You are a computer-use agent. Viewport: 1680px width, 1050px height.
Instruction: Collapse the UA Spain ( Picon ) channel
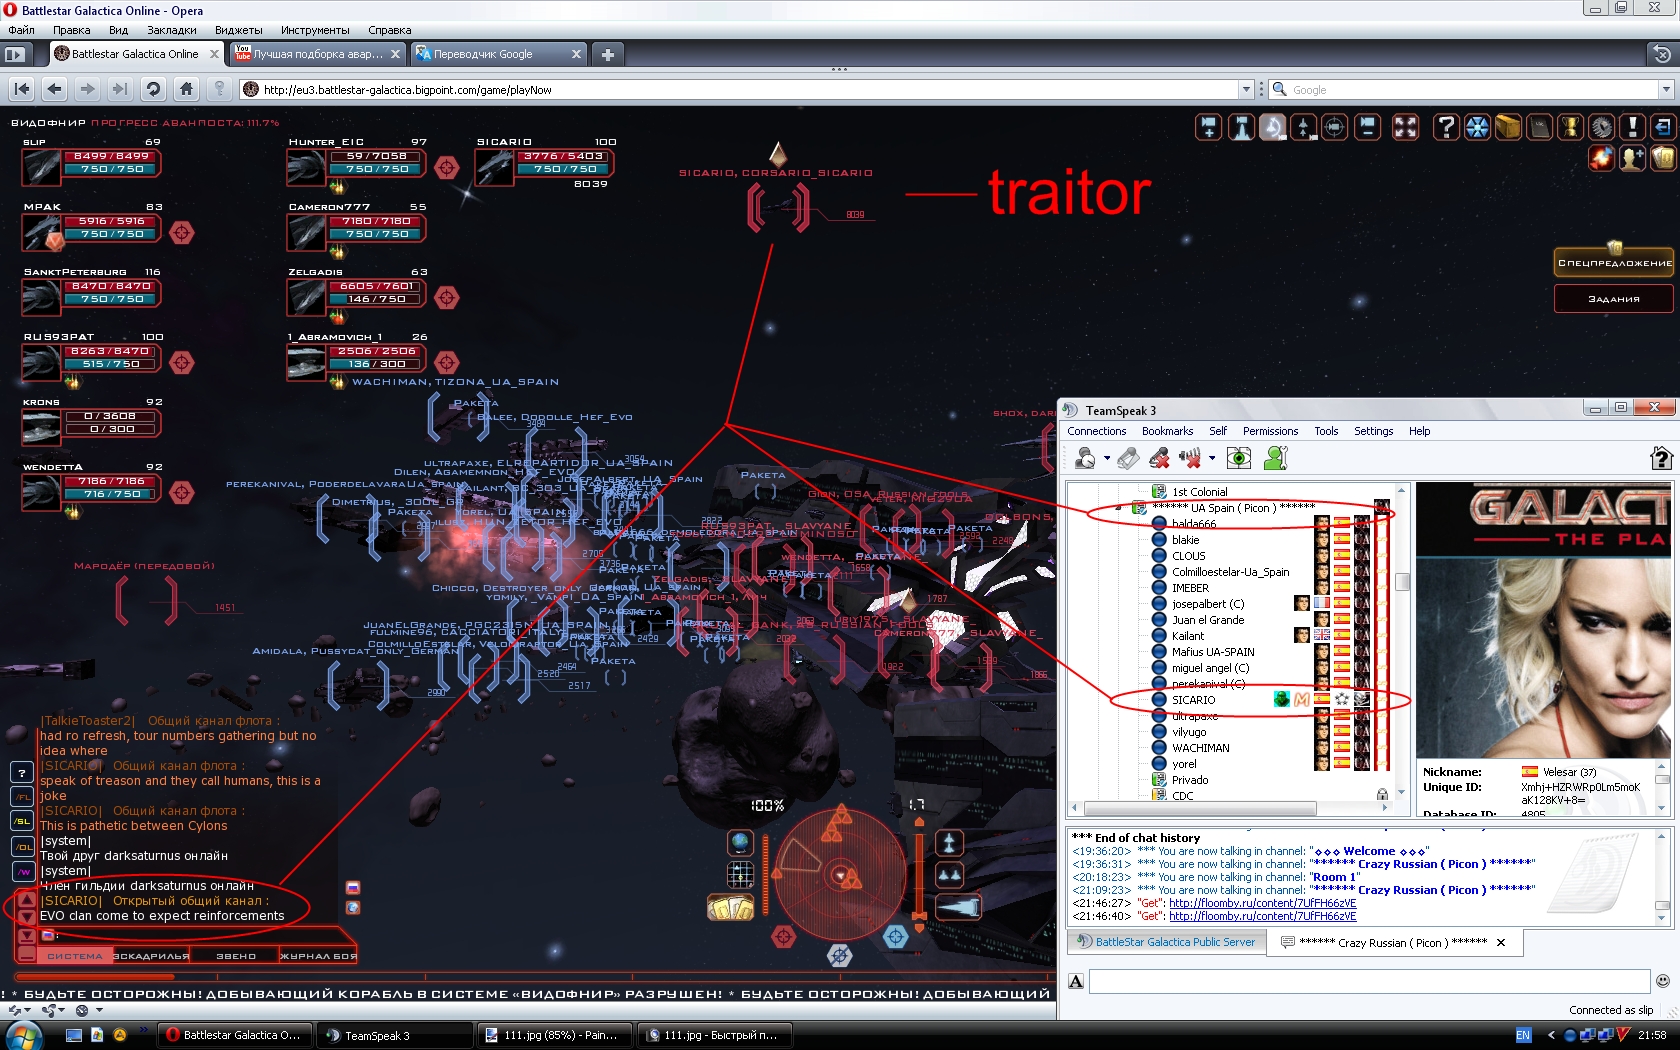1119,508
